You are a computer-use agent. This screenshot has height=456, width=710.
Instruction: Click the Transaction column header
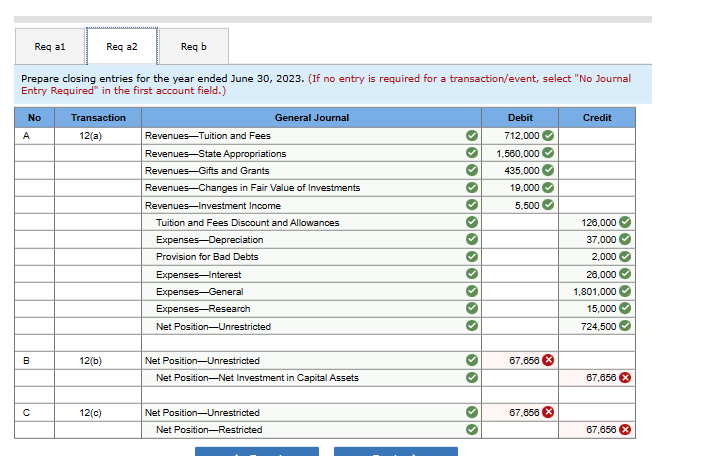[x=98, y=117]
